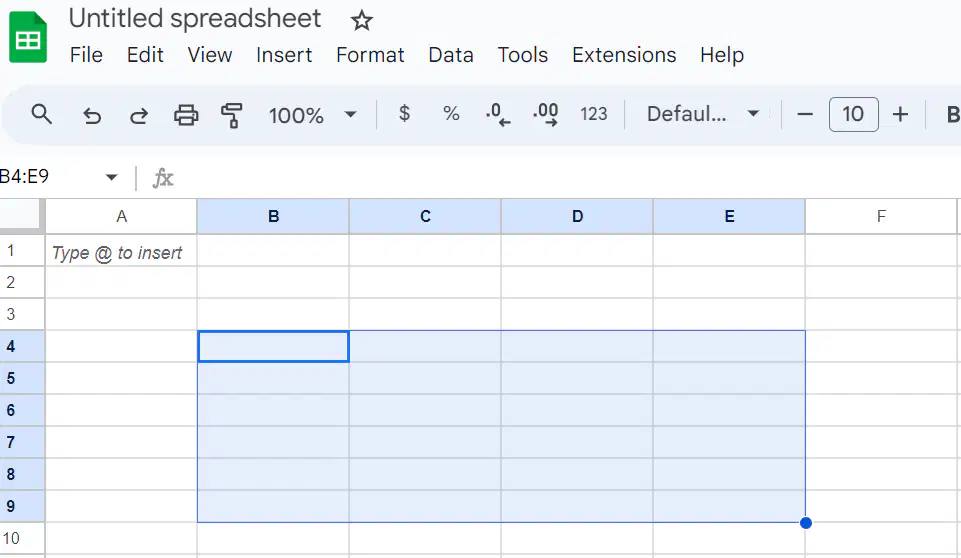Image resolution: width=961 pixels, height=558 pixels.
Task: Format as currency with dollar icon
Action: click(x=404, y=113)
